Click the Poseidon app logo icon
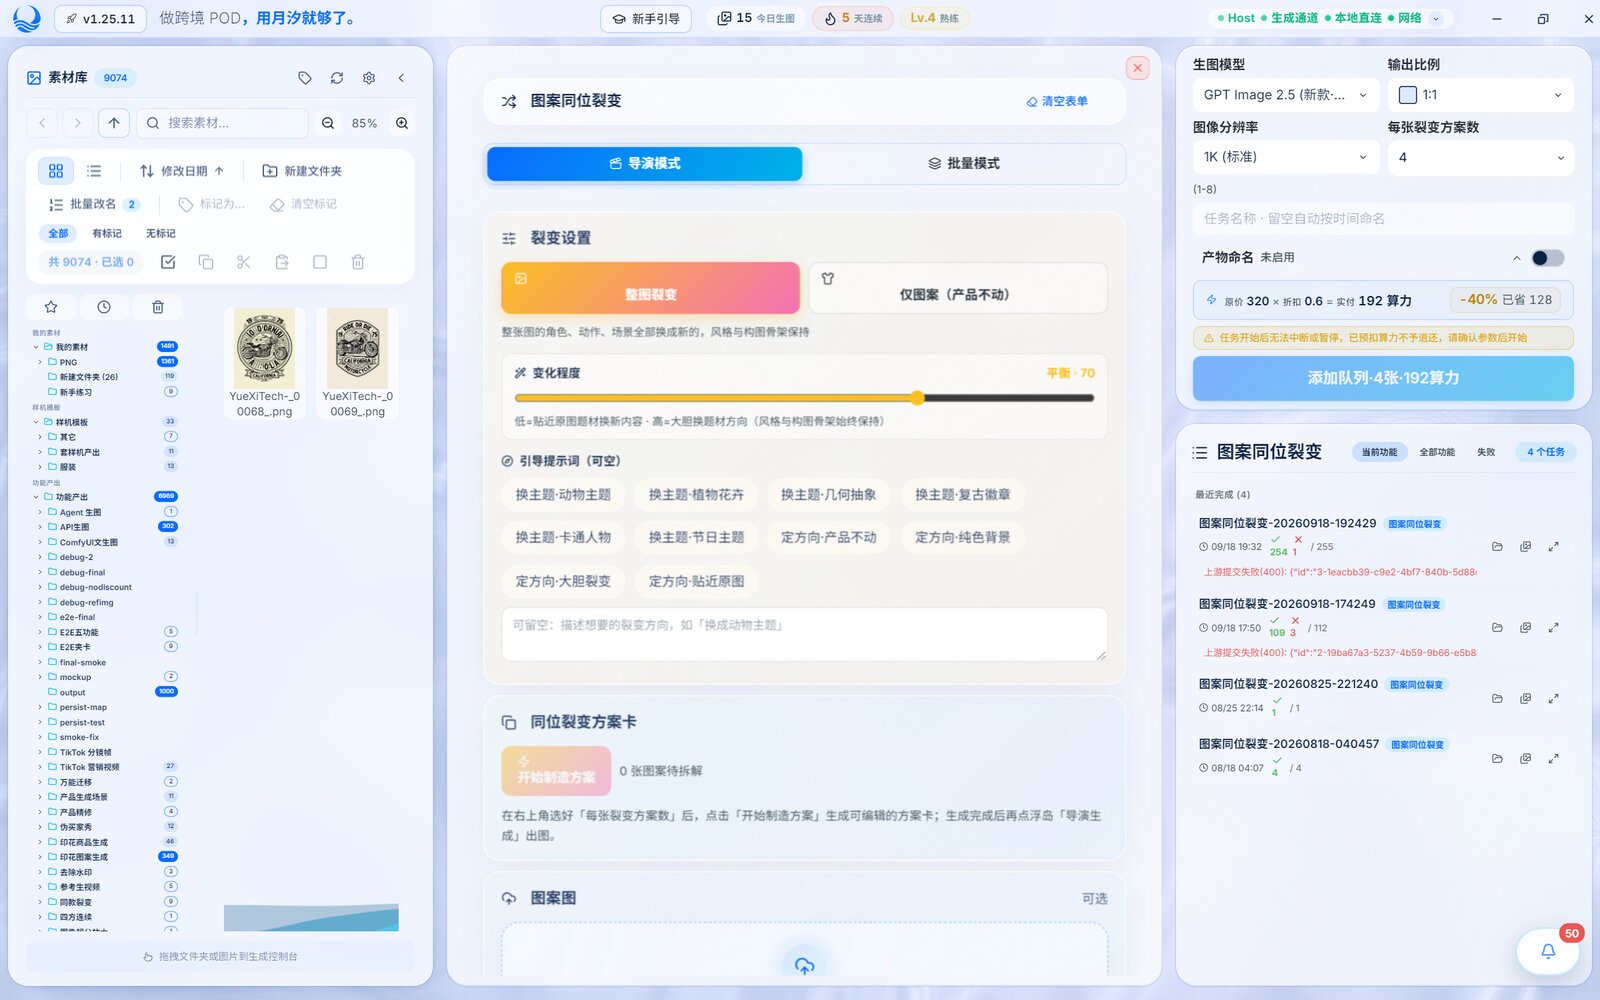 (27, 18)
